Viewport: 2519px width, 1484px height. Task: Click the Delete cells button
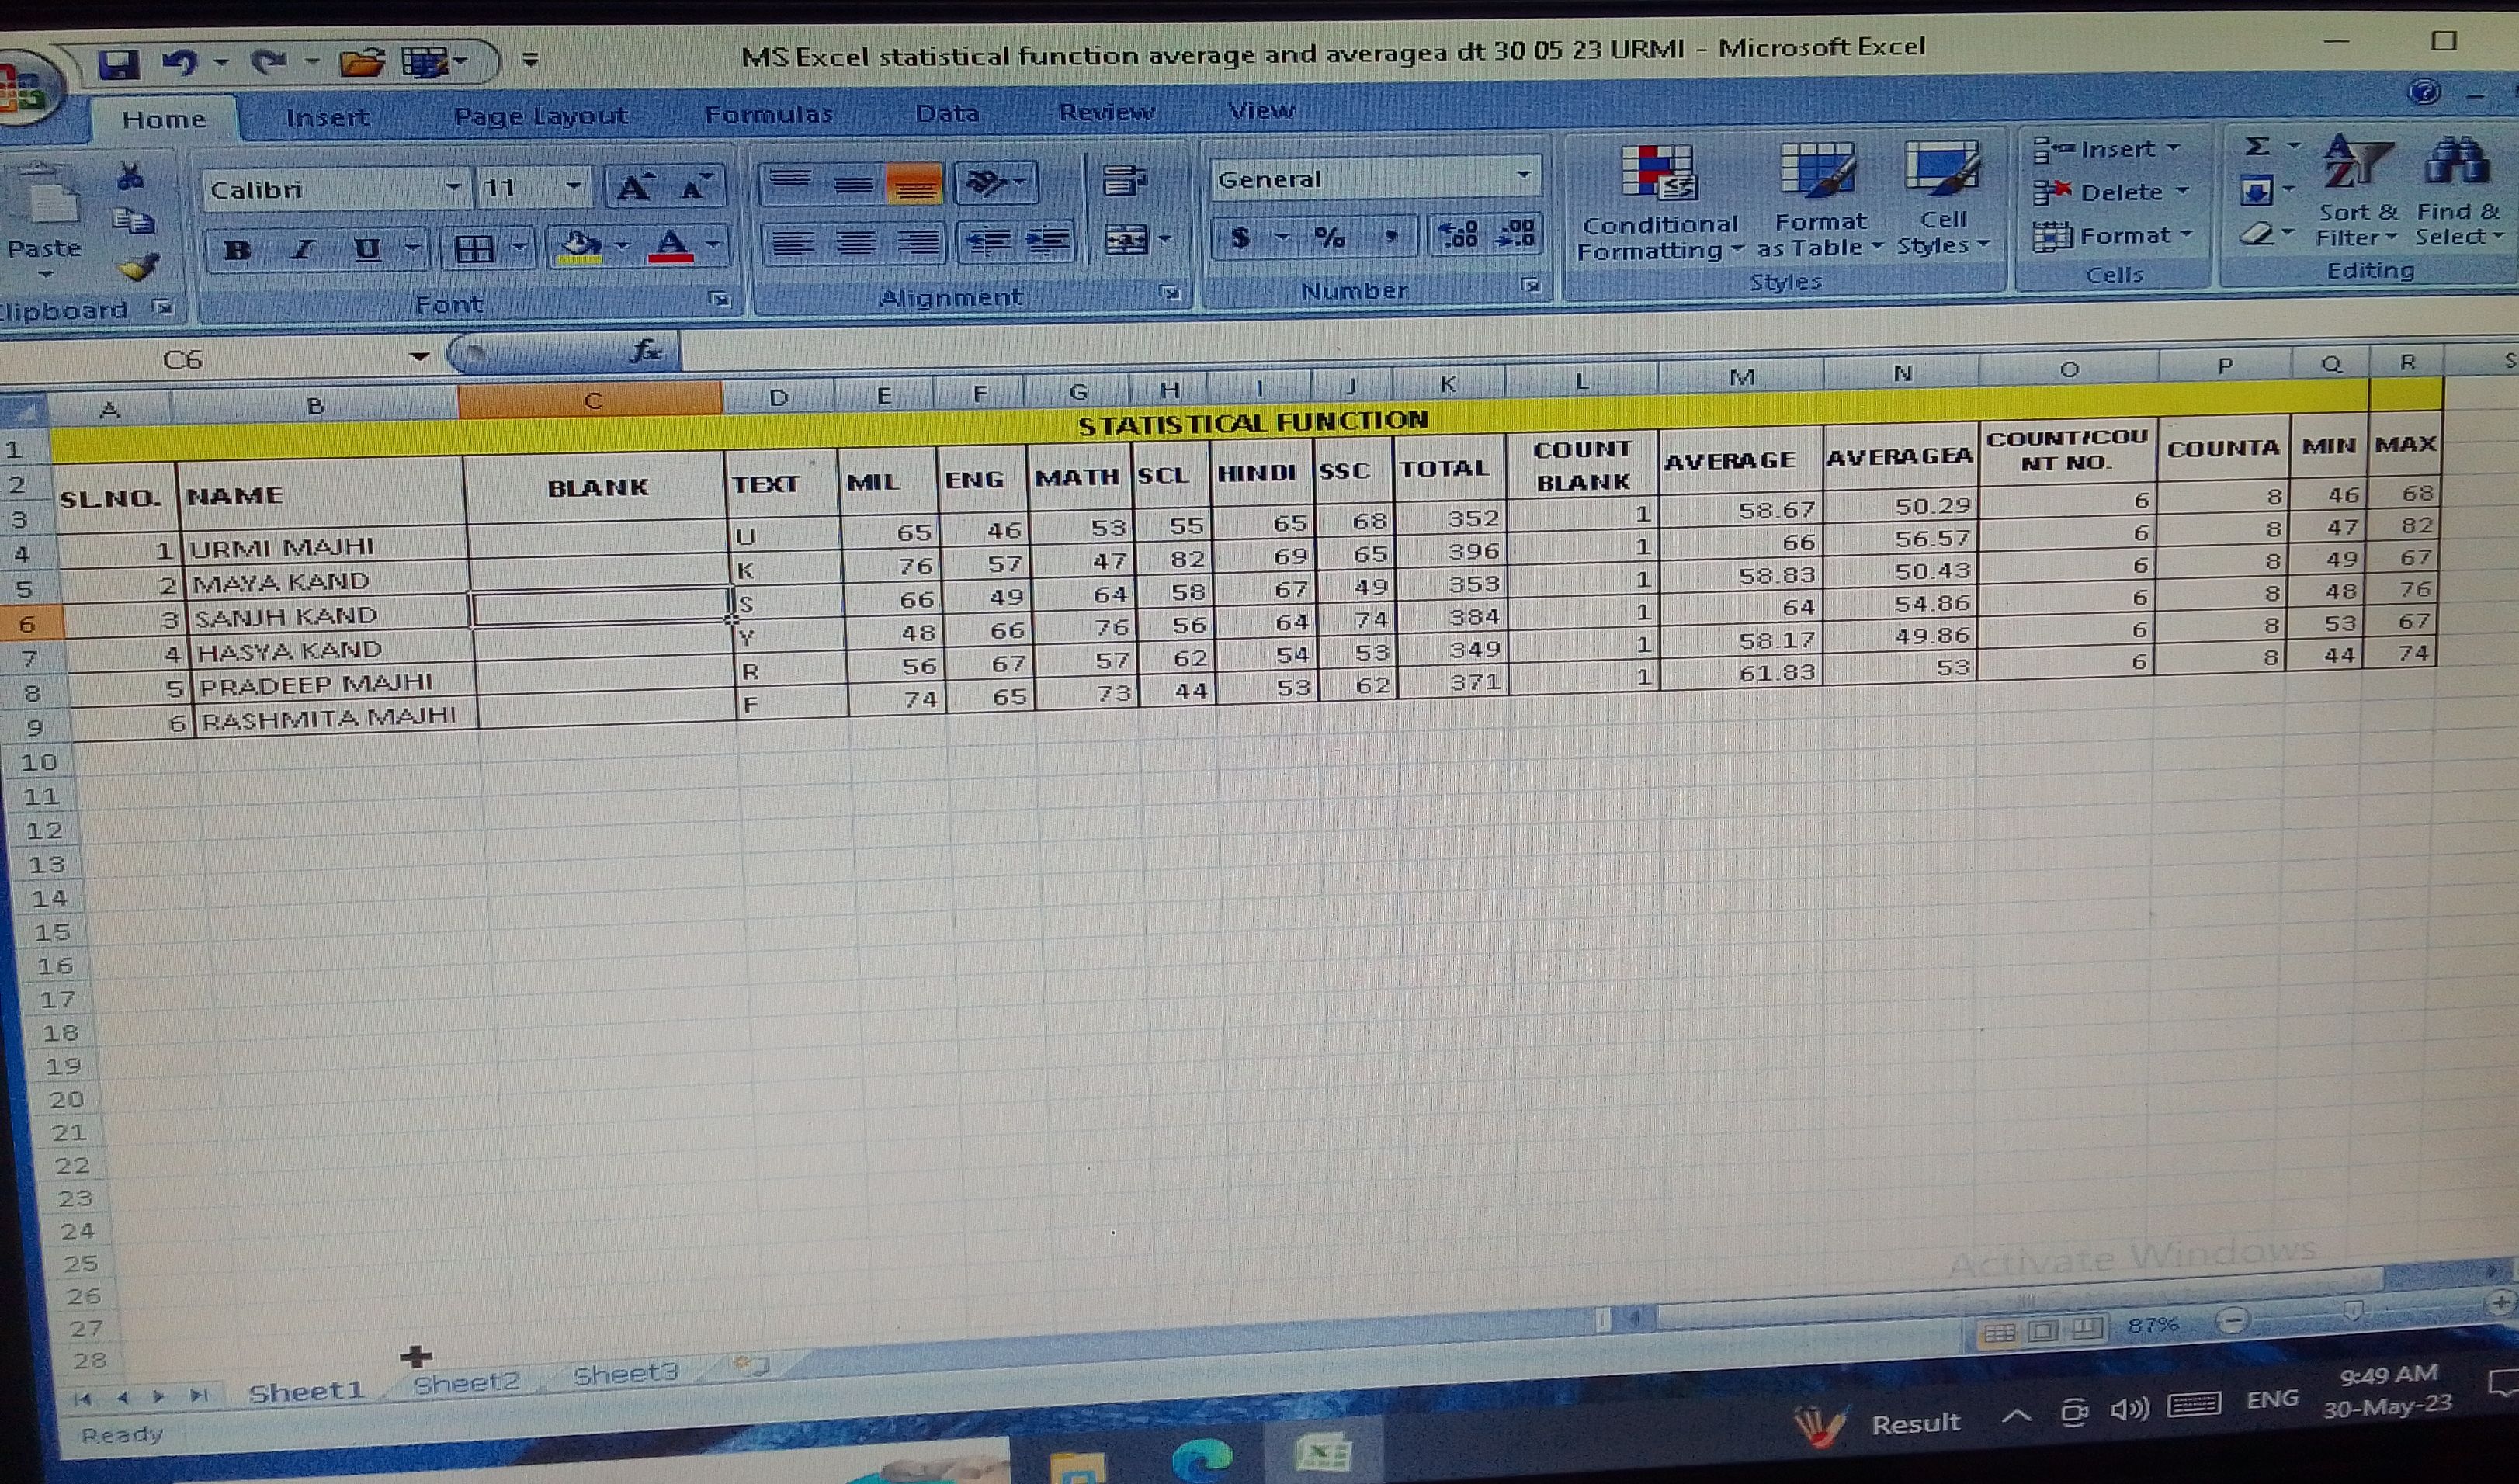coord(2110,192)
